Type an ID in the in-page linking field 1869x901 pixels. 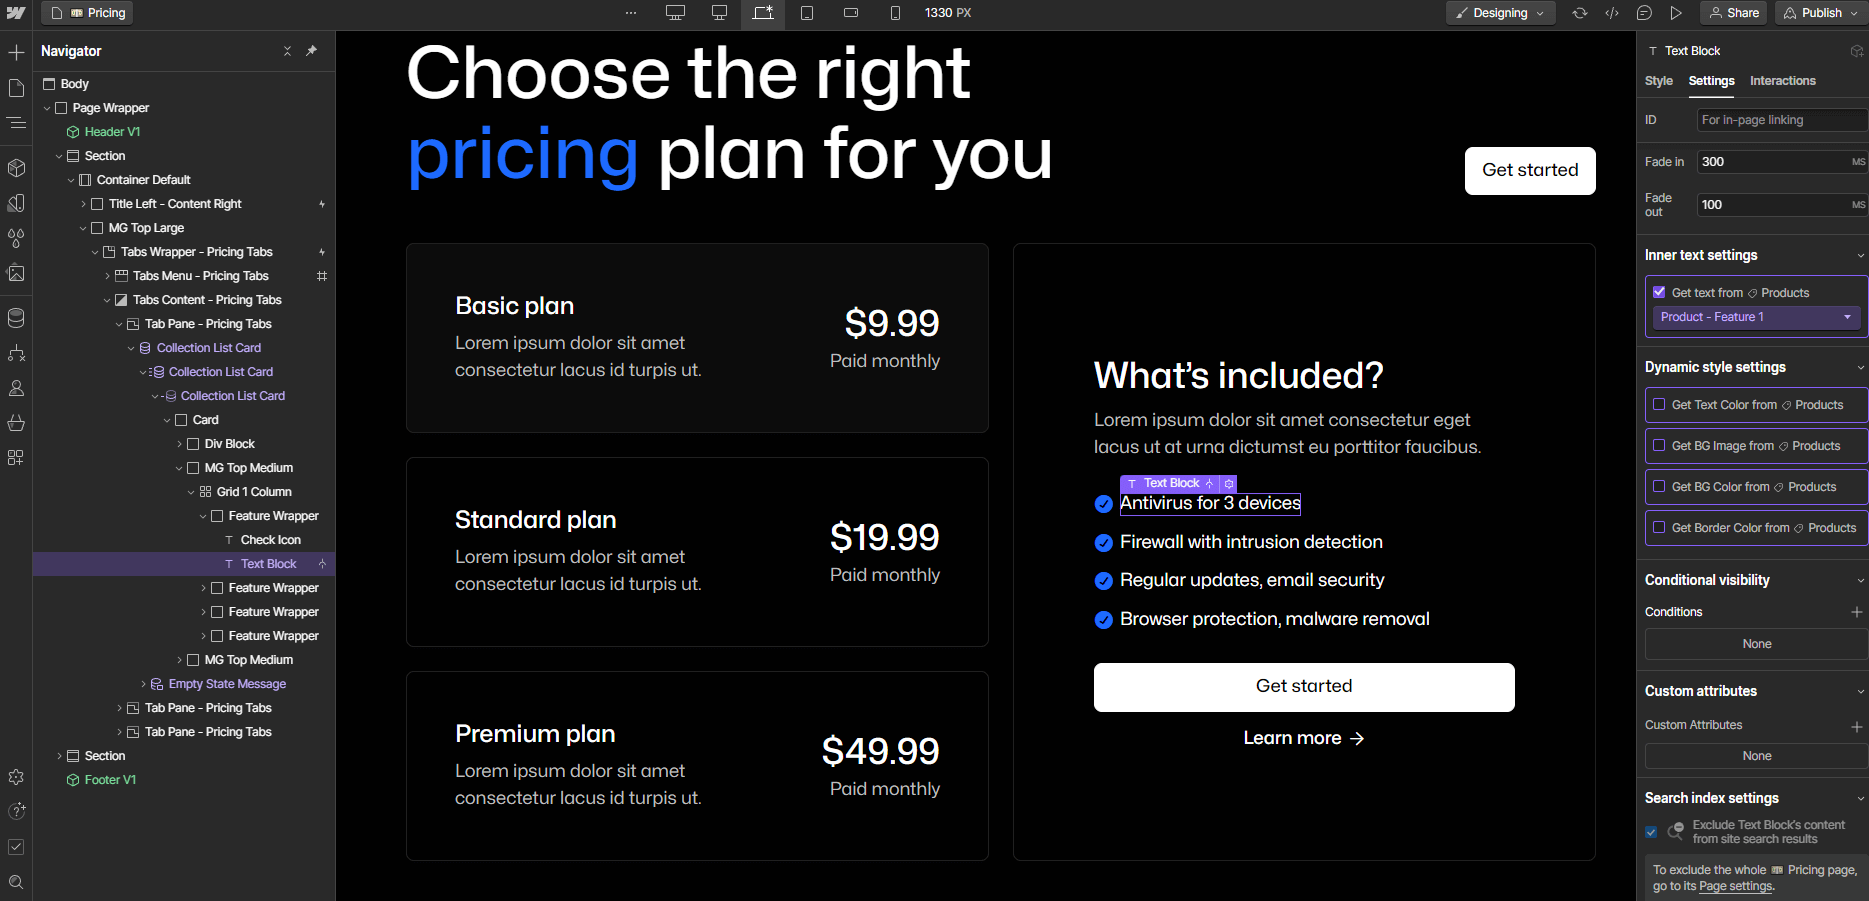pyautogui.click(x=1781, y=119)
